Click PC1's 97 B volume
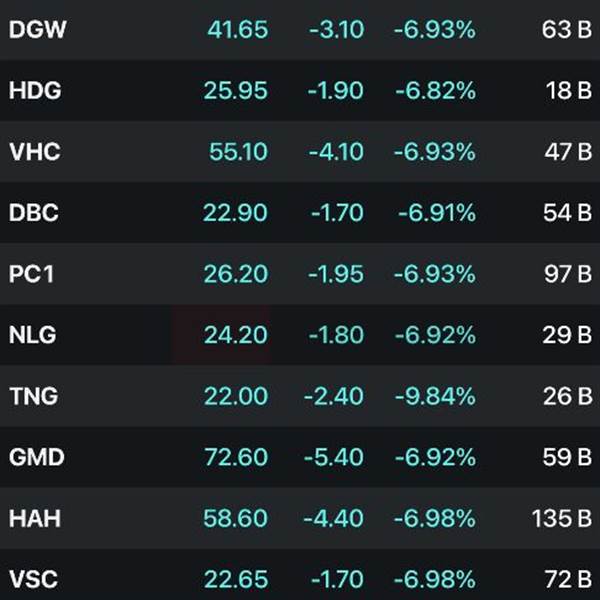 click(x=567, y=274)
